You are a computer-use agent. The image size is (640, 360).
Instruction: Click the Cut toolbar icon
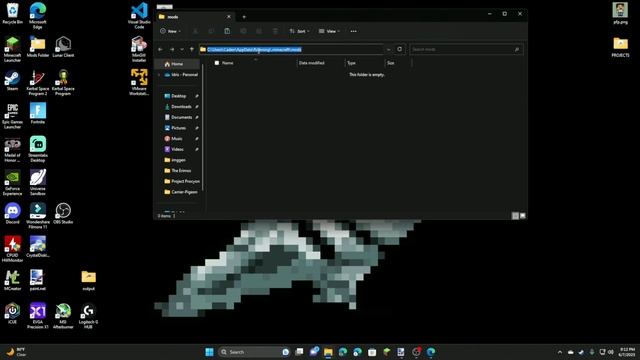point(196,31)
